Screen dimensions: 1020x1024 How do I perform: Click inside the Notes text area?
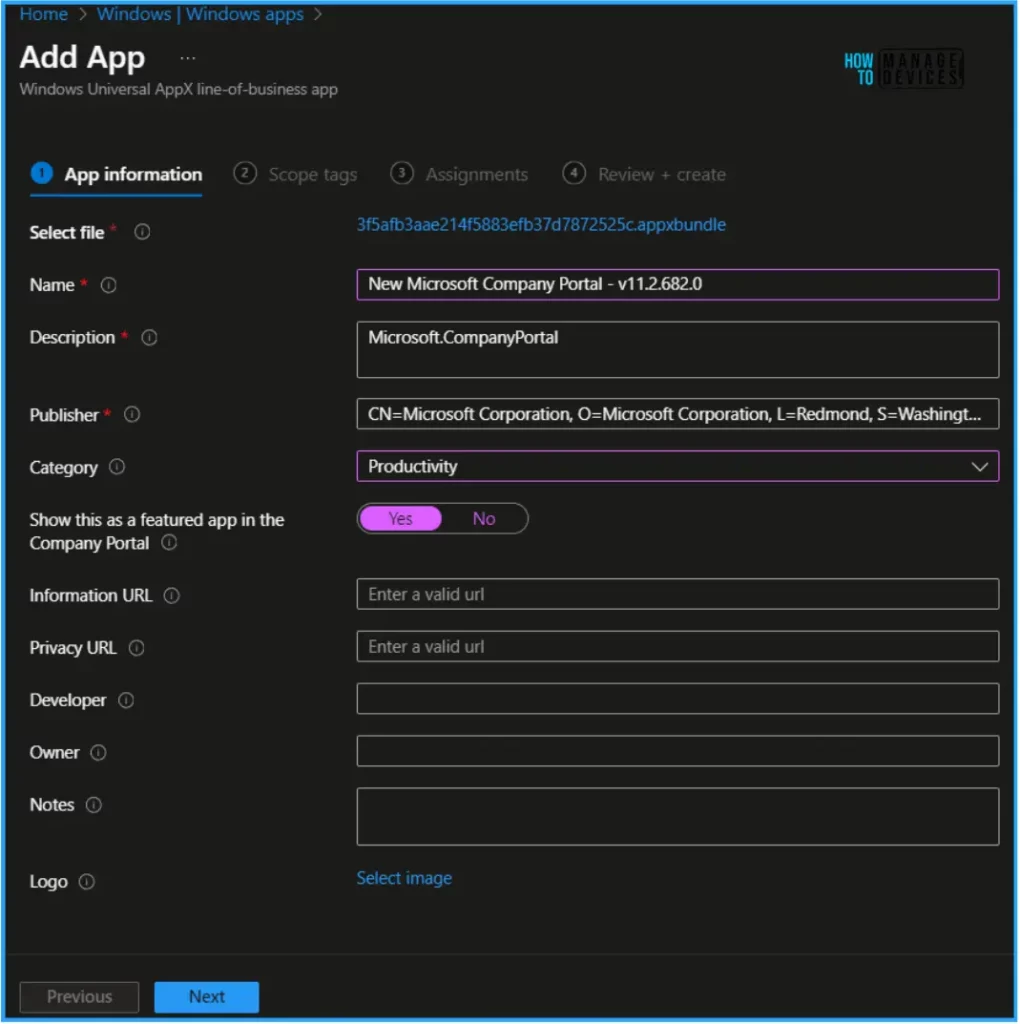coord(677,816)
